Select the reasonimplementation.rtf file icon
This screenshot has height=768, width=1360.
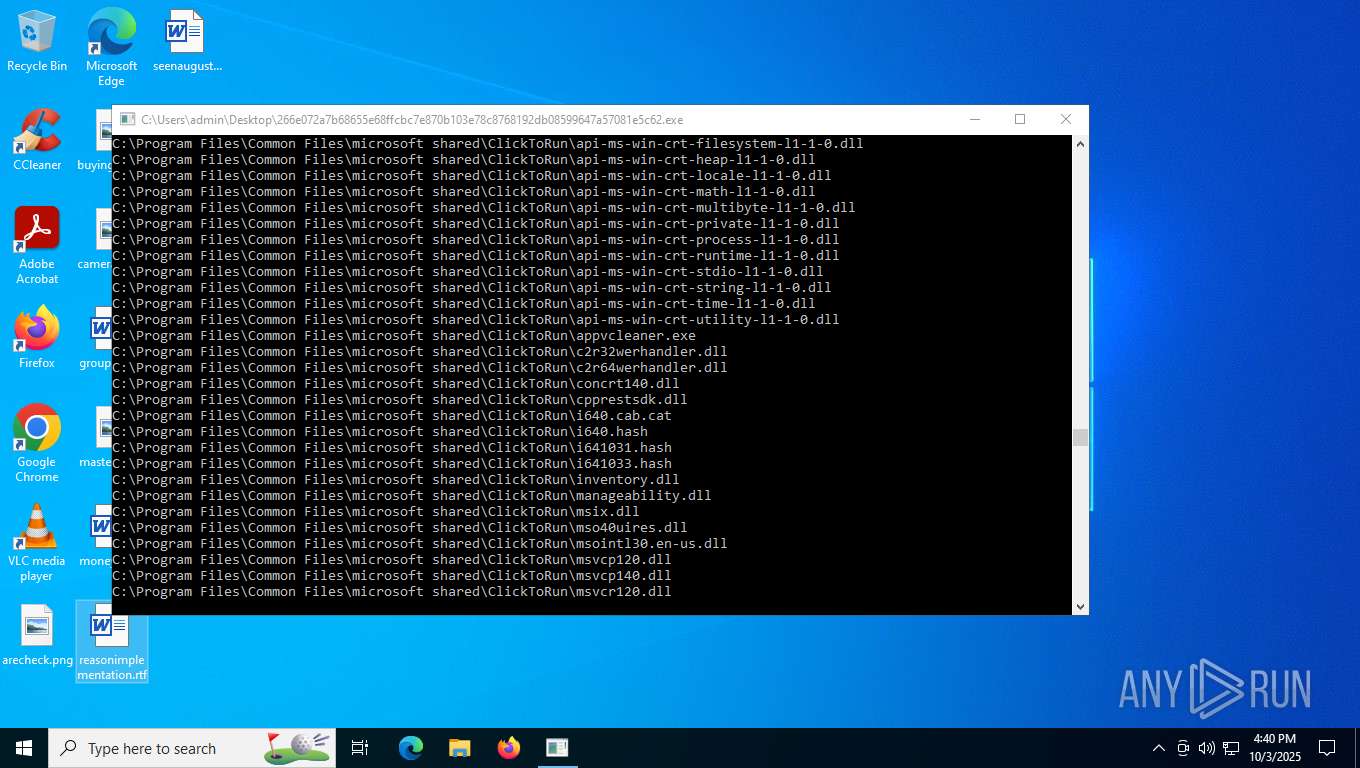click(112, 642)
